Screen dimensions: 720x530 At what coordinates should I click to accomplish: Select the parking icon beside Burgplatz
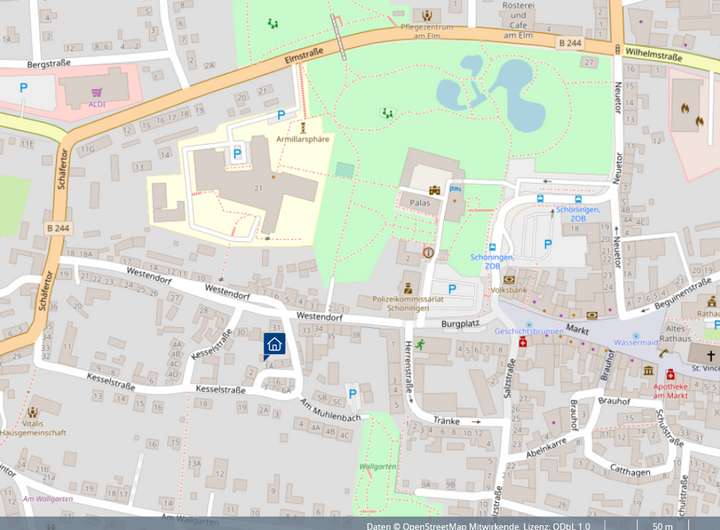[452, 289]
